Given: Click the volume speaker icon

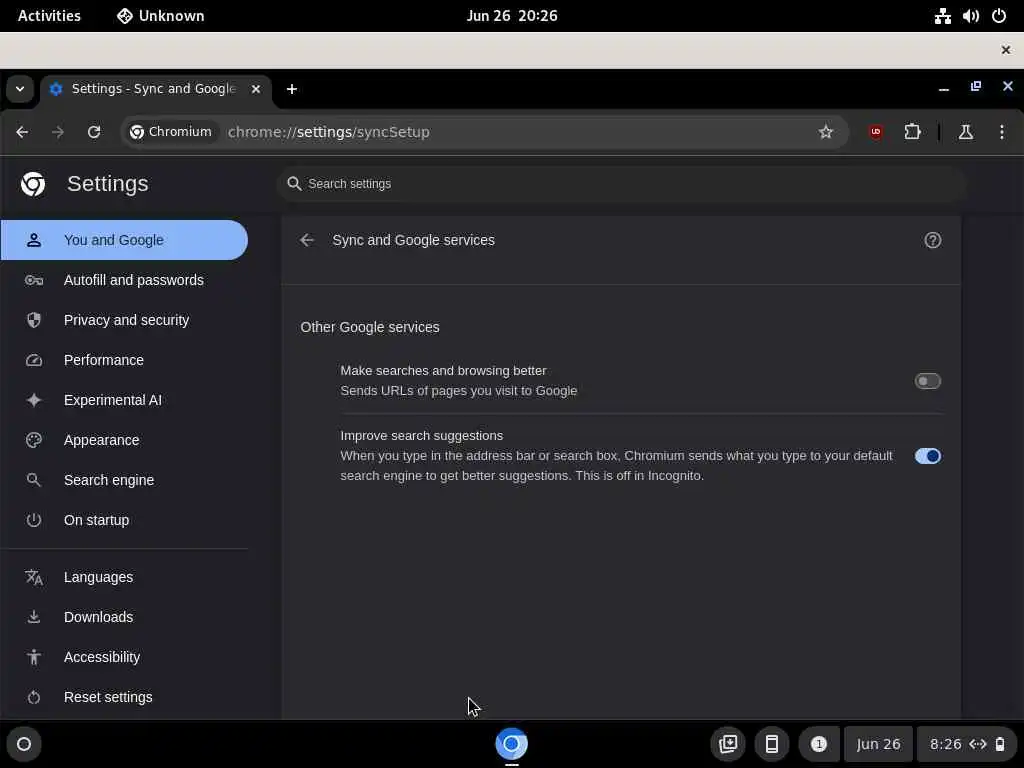Looking at the screenshot, I should (x=970, y=16).
